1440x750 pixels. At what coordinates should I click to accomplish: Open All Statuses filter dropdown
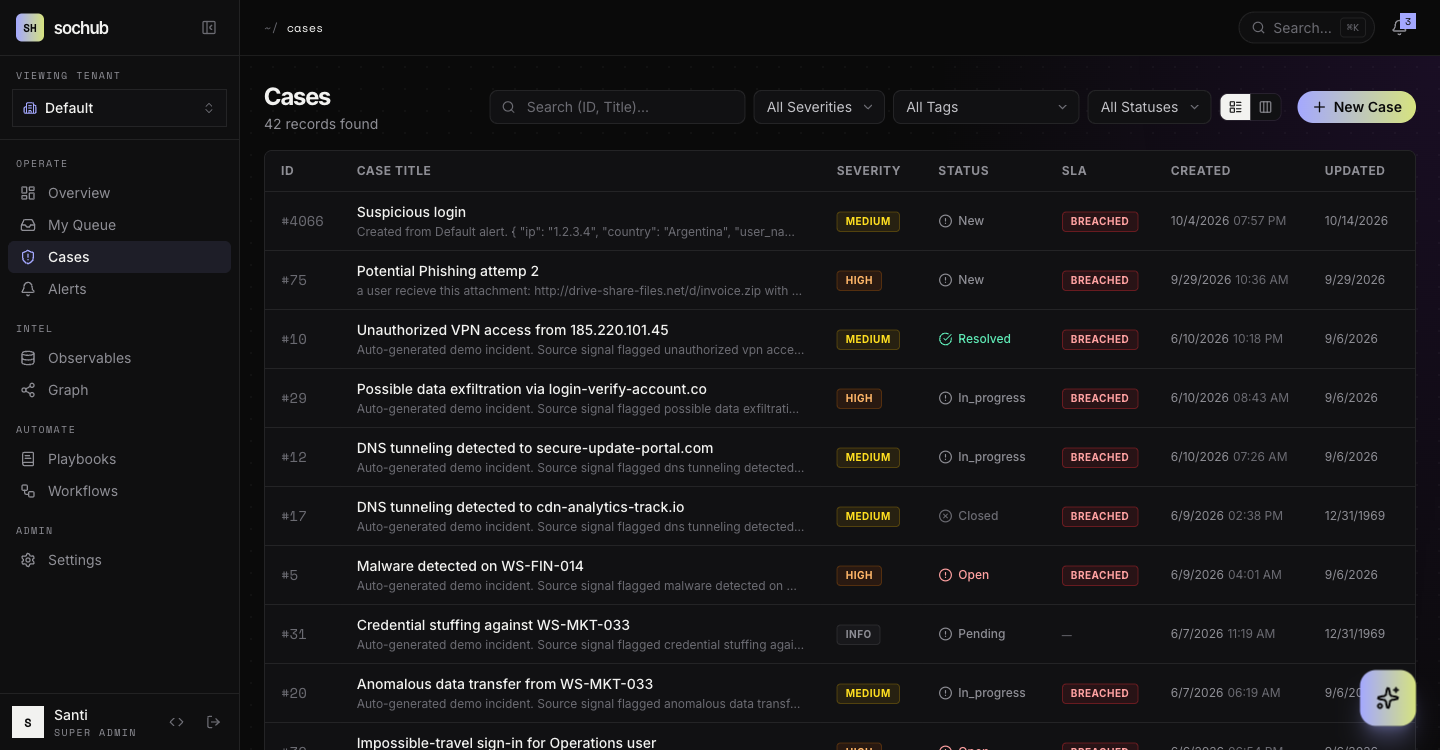click(1149, 107)
